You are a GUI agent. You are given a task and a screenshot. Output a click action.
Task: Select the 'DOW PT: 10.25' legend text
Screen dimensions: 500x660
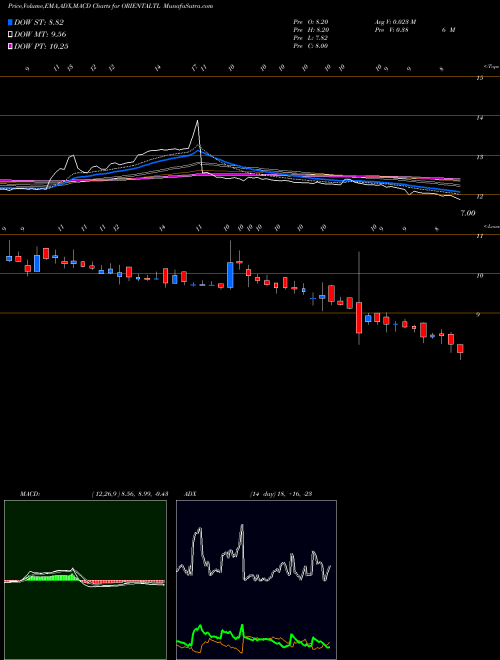(41, 46)
